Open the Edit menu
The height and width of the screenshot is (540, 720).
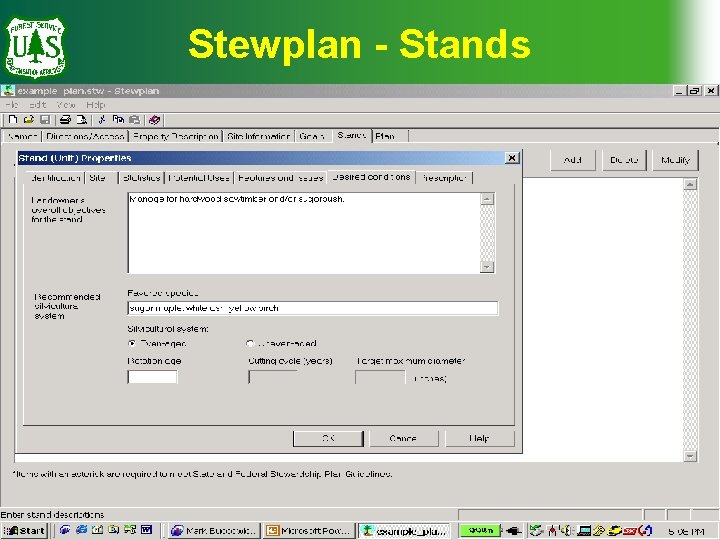(x=38, y=105)
